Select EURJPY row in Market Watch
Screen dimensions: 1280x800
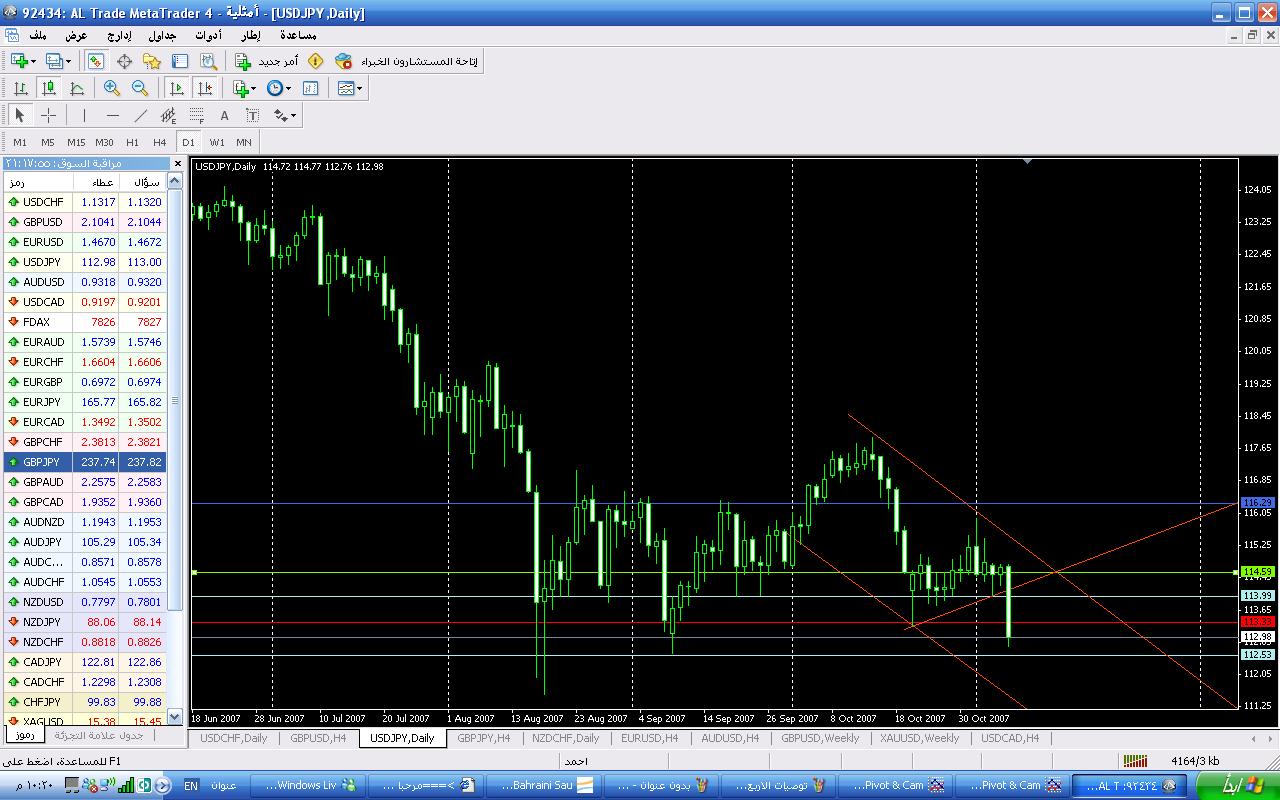pyautogui.click(x=42, y=402)
